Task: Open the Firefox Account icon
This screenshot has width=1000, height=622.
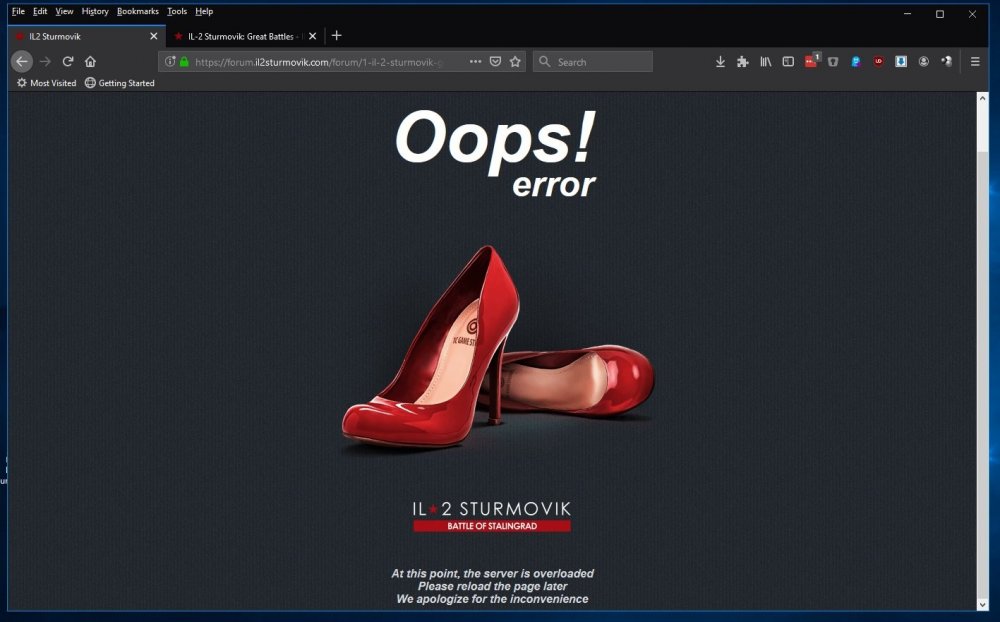Action: pyautogui.click(x=925, y=61)
